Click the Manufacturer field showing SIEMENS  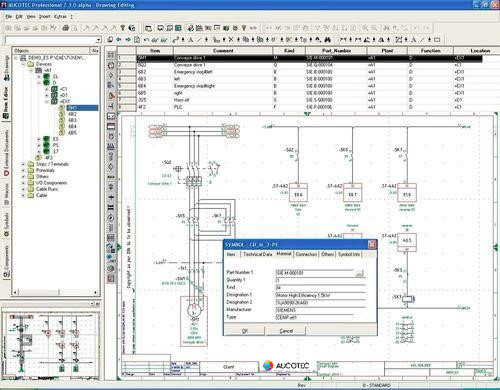pos(320,310)
